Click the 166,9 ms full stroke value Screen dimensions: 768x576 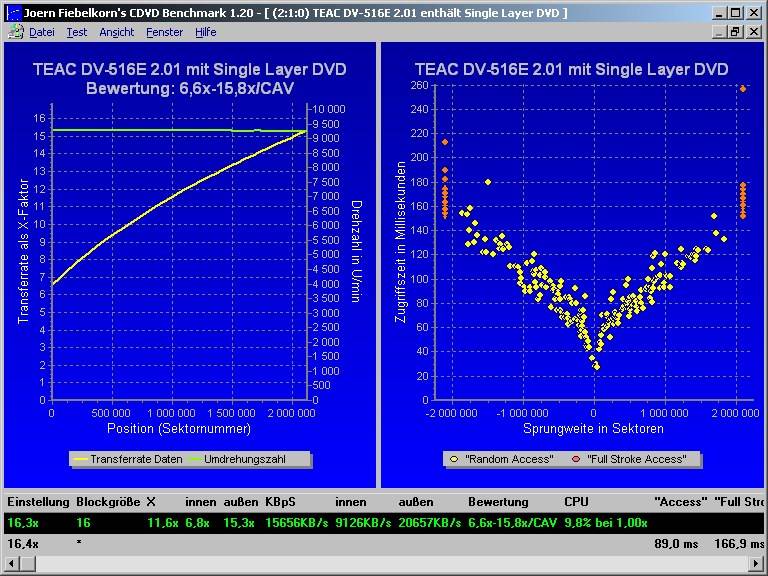click(739, 544)
